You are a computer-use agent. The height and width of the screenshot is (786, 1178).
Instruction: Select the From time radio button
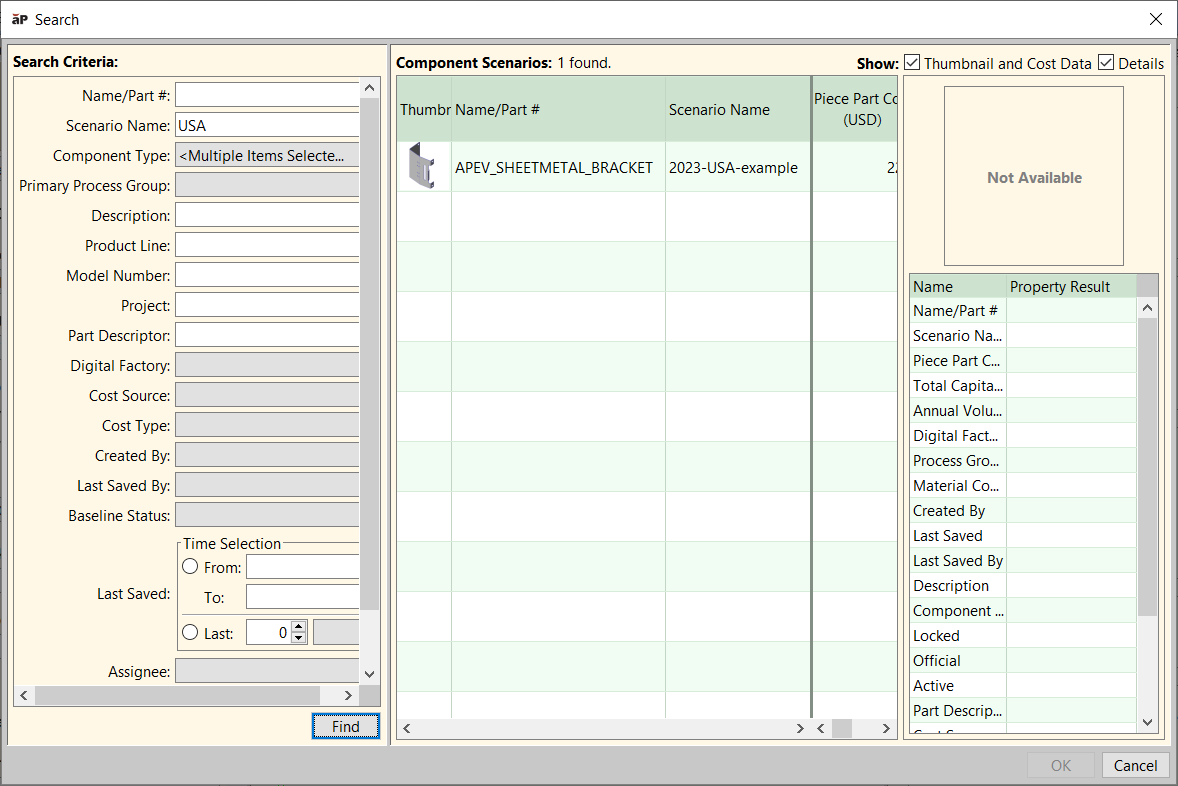click(x=190, y=567)
